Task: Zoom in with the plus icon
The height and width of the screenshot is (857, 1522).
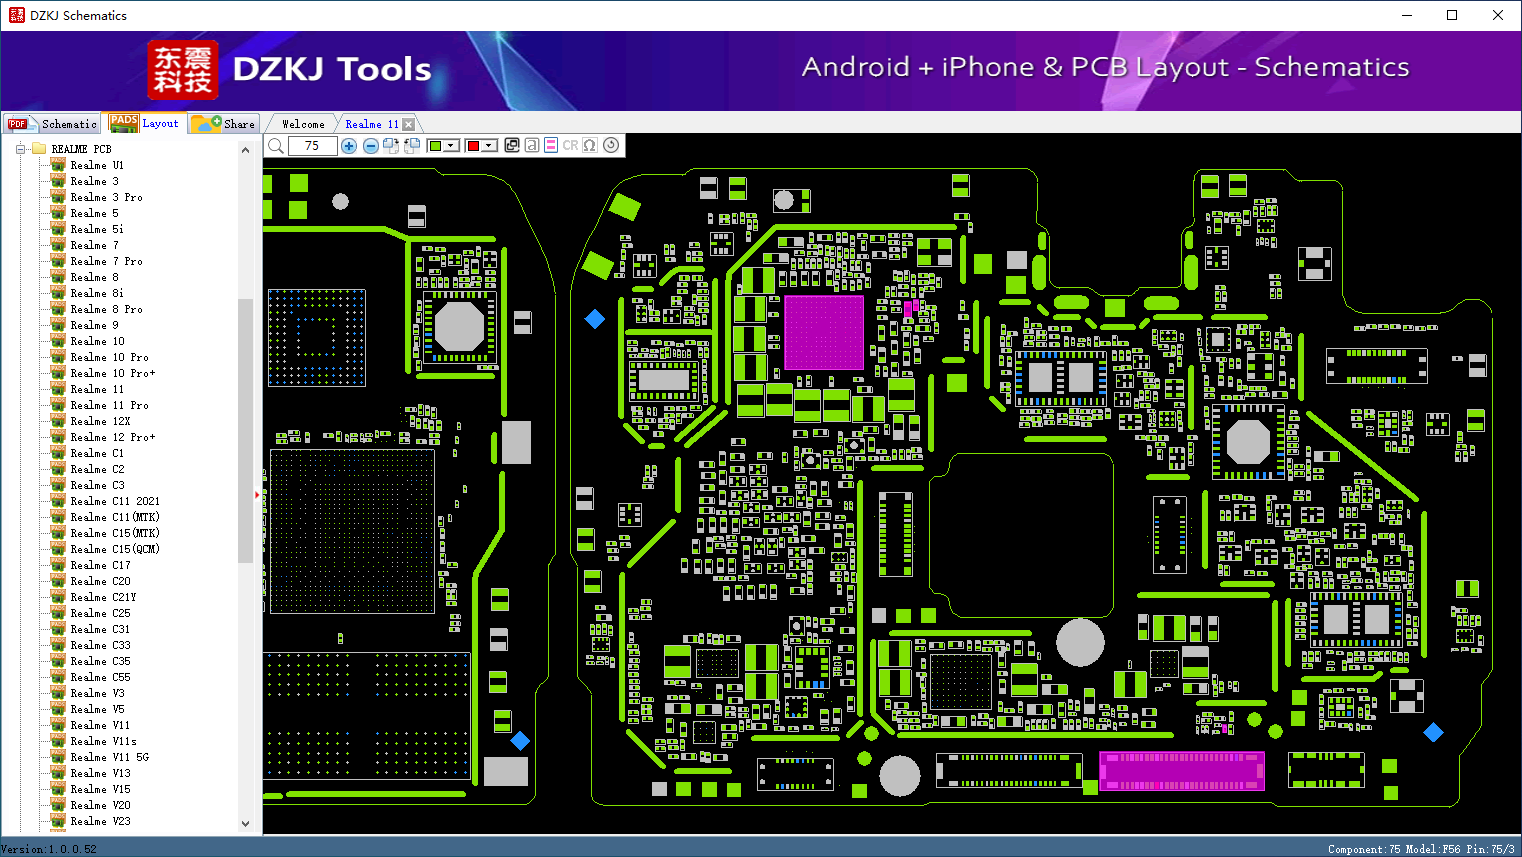Action: (x=349, y=146)
